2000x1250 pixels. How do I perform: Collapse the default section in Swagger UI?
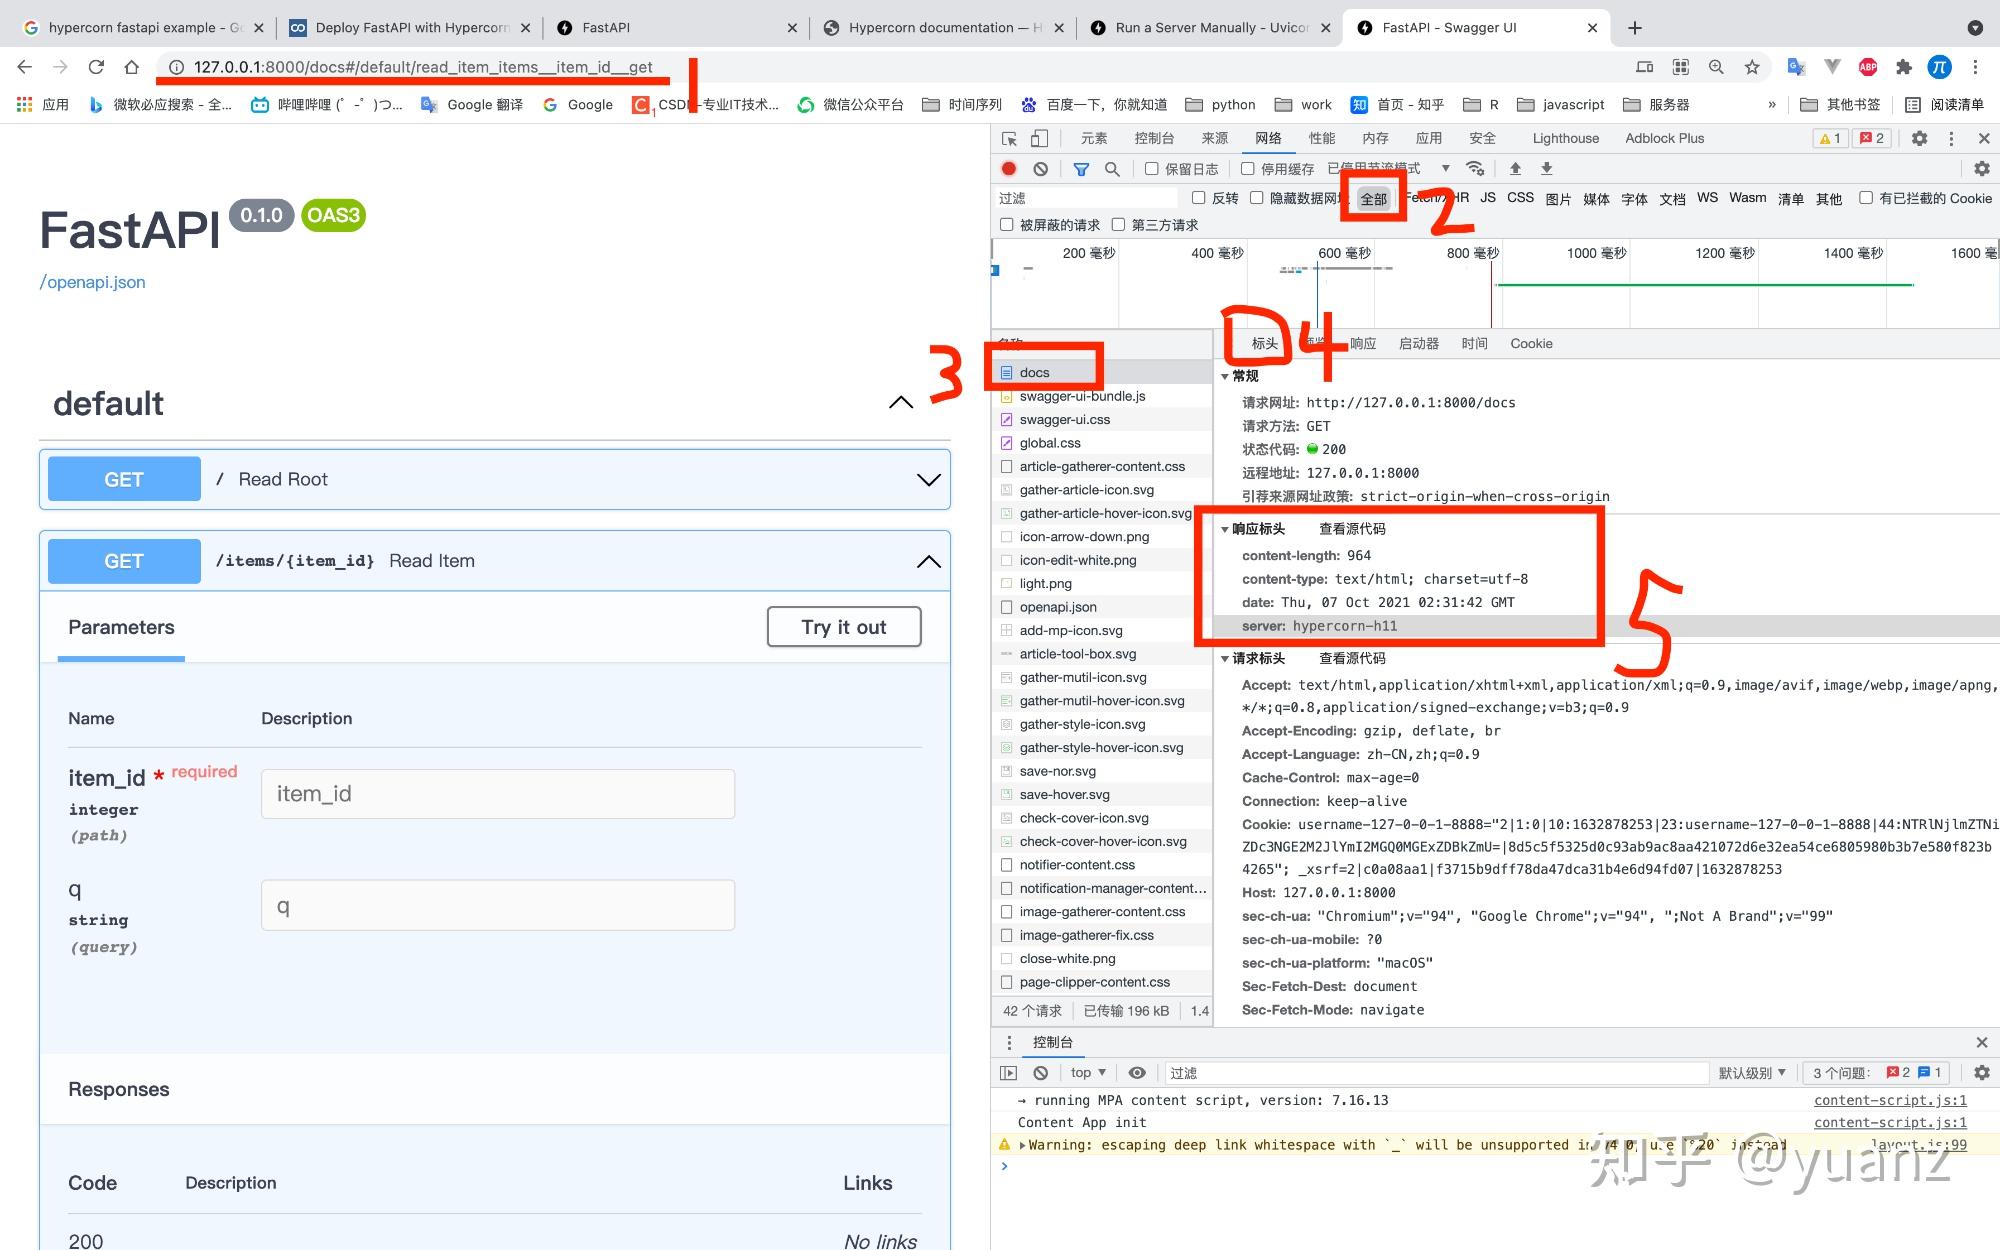pos(901,403)
